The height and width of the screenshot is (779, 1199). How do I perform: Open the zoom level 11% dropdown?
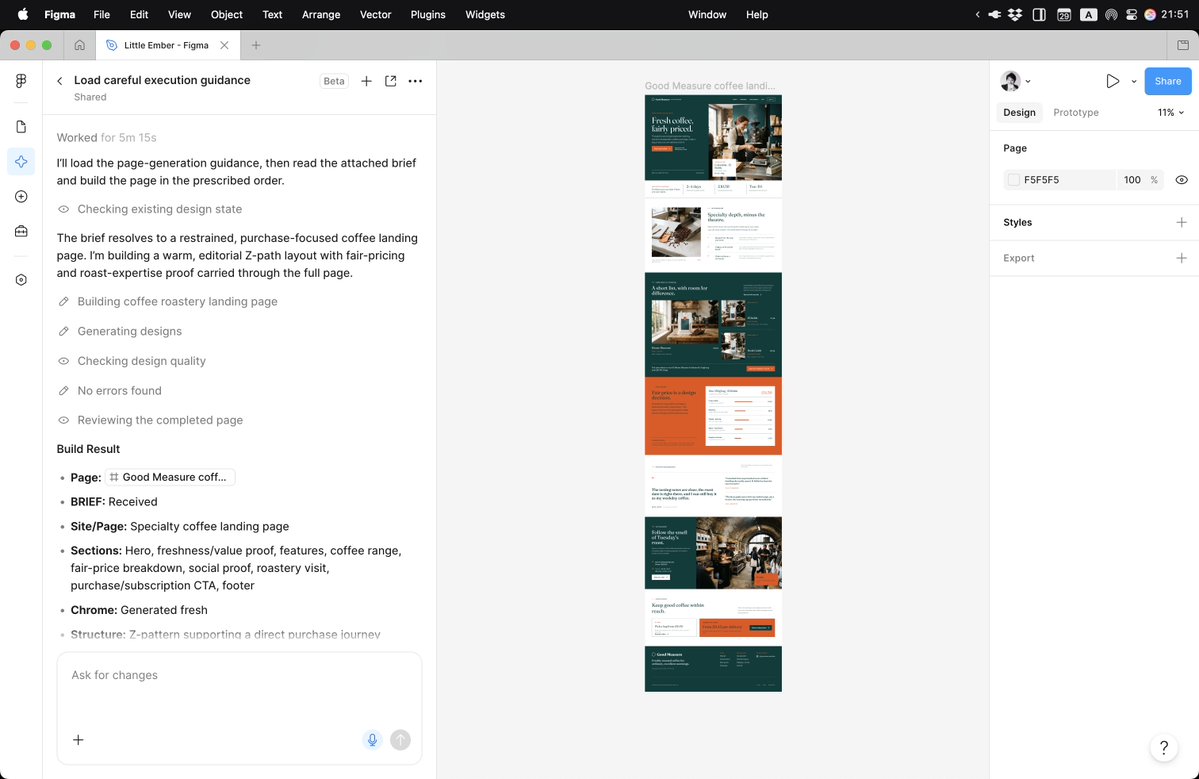(x=1171, y=112)
